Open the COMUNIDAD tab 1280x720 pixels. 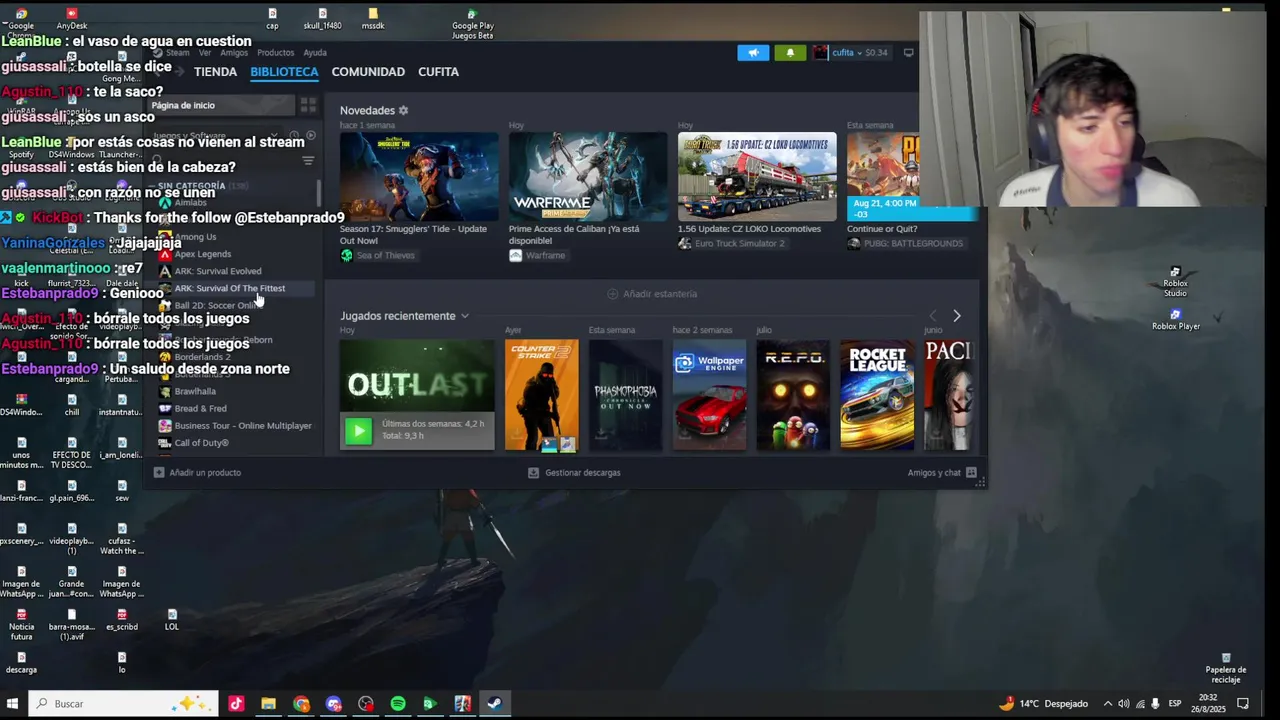point(368,72)
